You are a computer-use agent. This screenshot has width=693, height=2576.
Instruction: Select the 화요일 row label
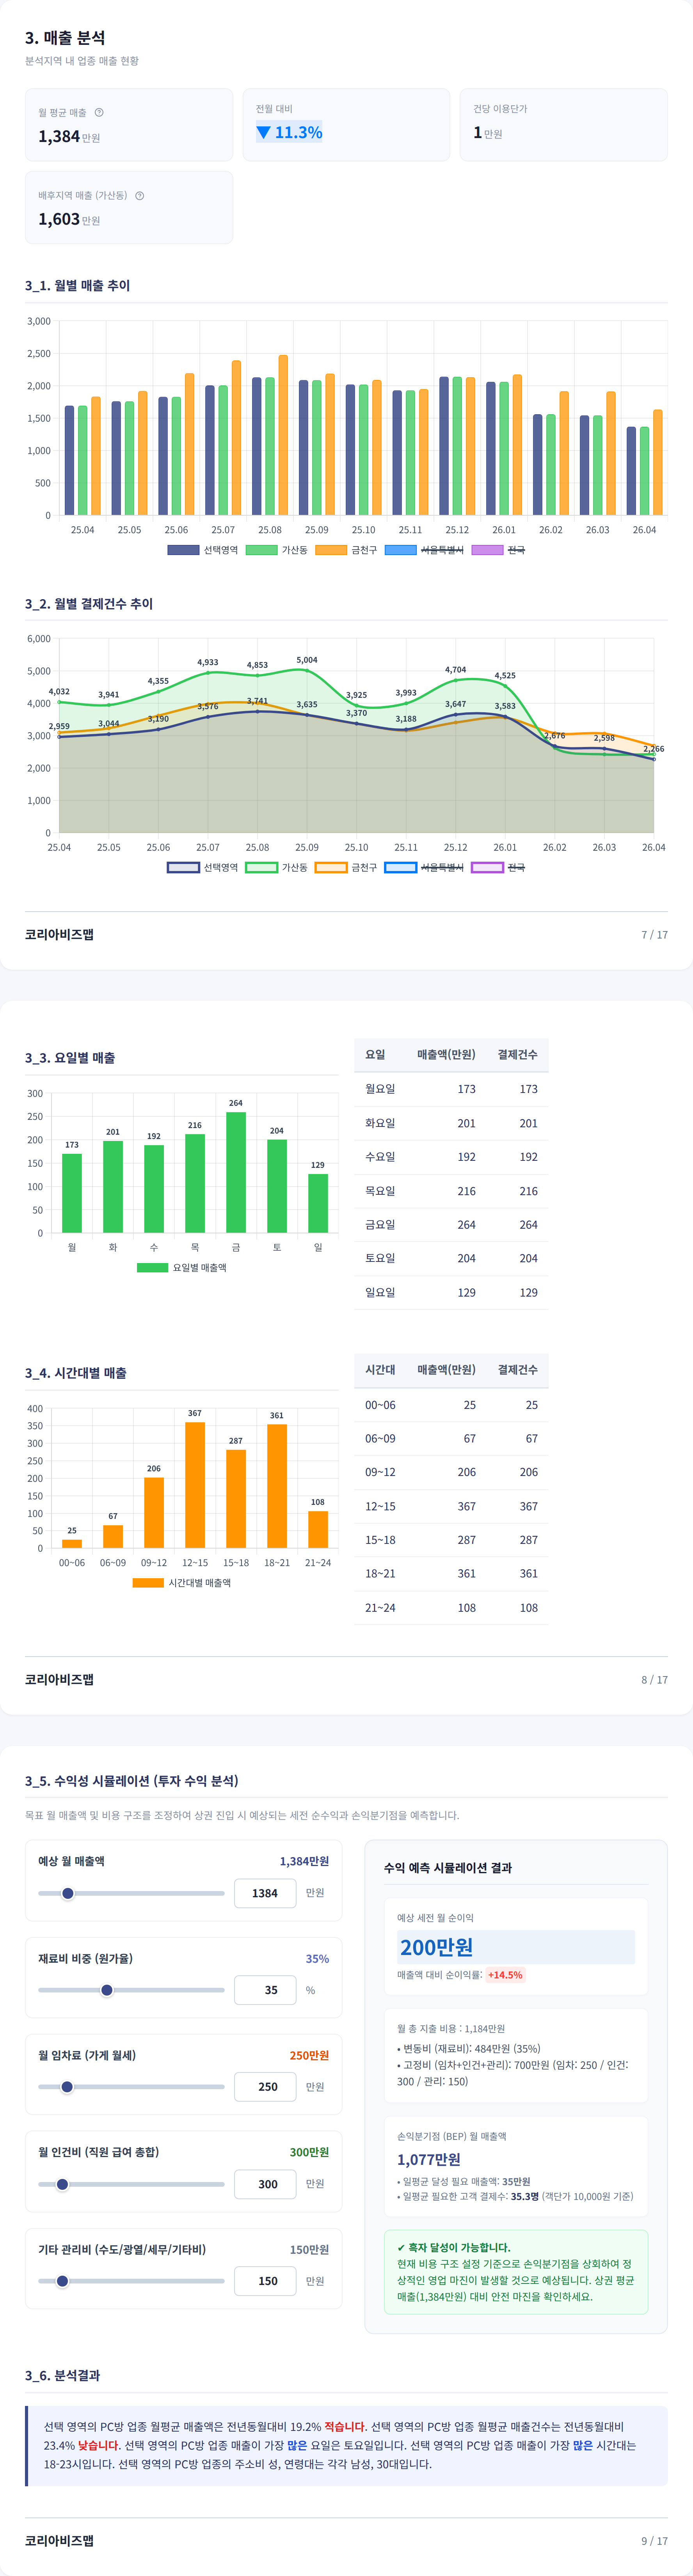point(380,1123)
